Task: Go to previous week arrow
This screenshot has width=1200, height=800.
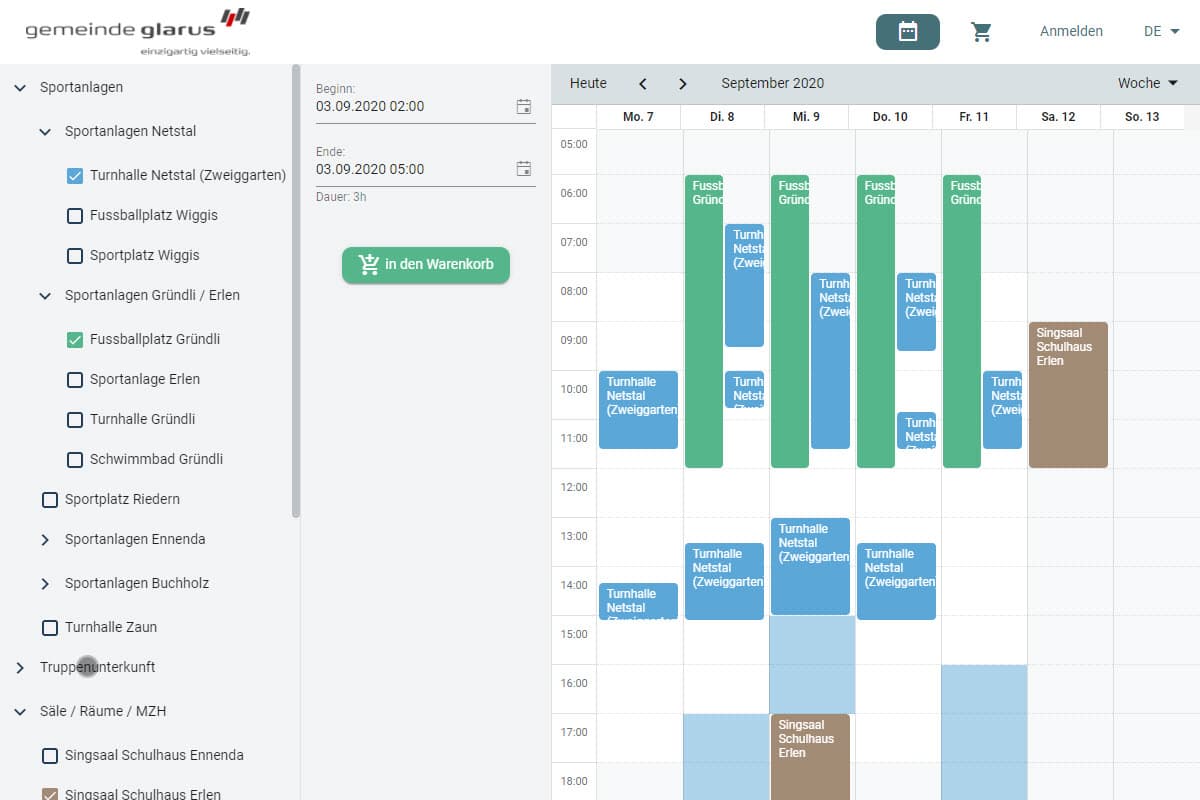Action: (x=643, y=84)
